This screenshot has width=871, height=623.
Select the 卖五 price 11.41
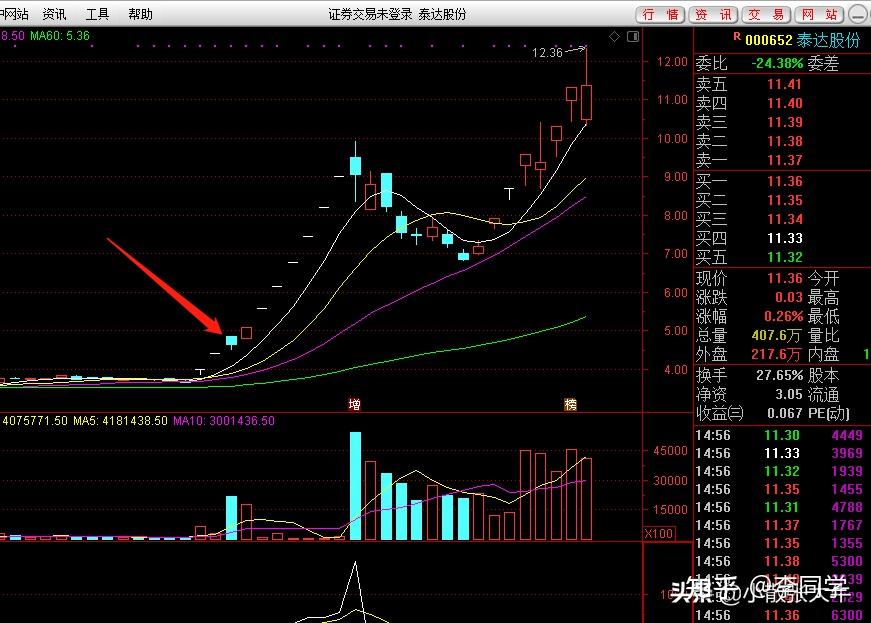tap(784, 84)
